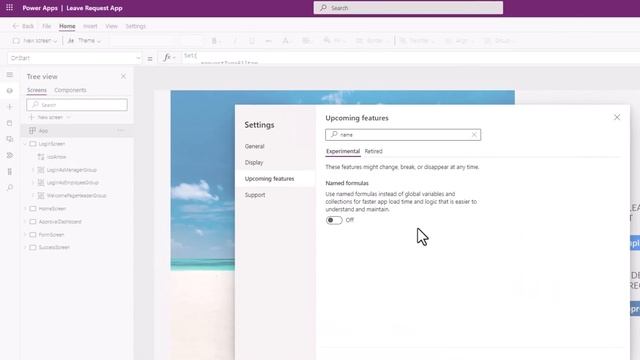640x360 pixels.
Task: Open the Data pane icon in left rail
Action: (10, 123)
